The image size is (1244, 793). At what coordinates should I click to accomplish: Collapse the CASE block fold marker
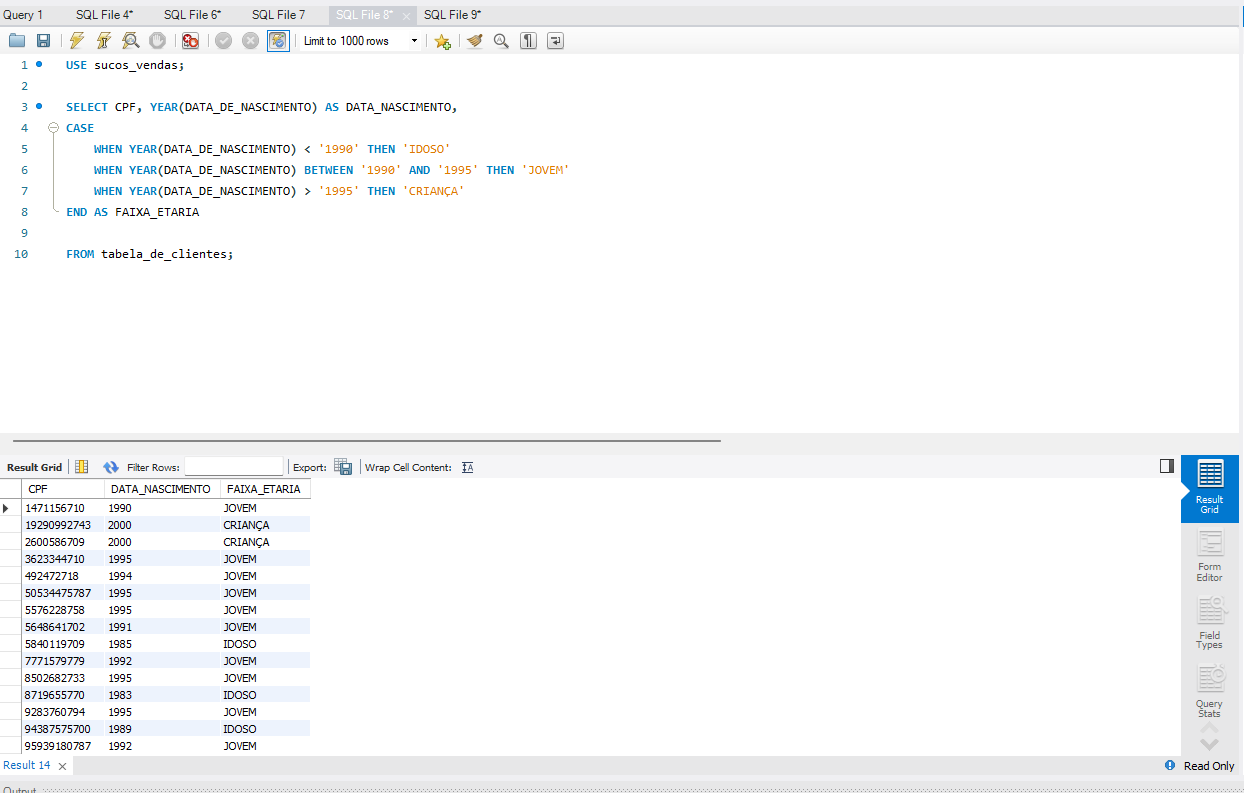coord(53,128)
